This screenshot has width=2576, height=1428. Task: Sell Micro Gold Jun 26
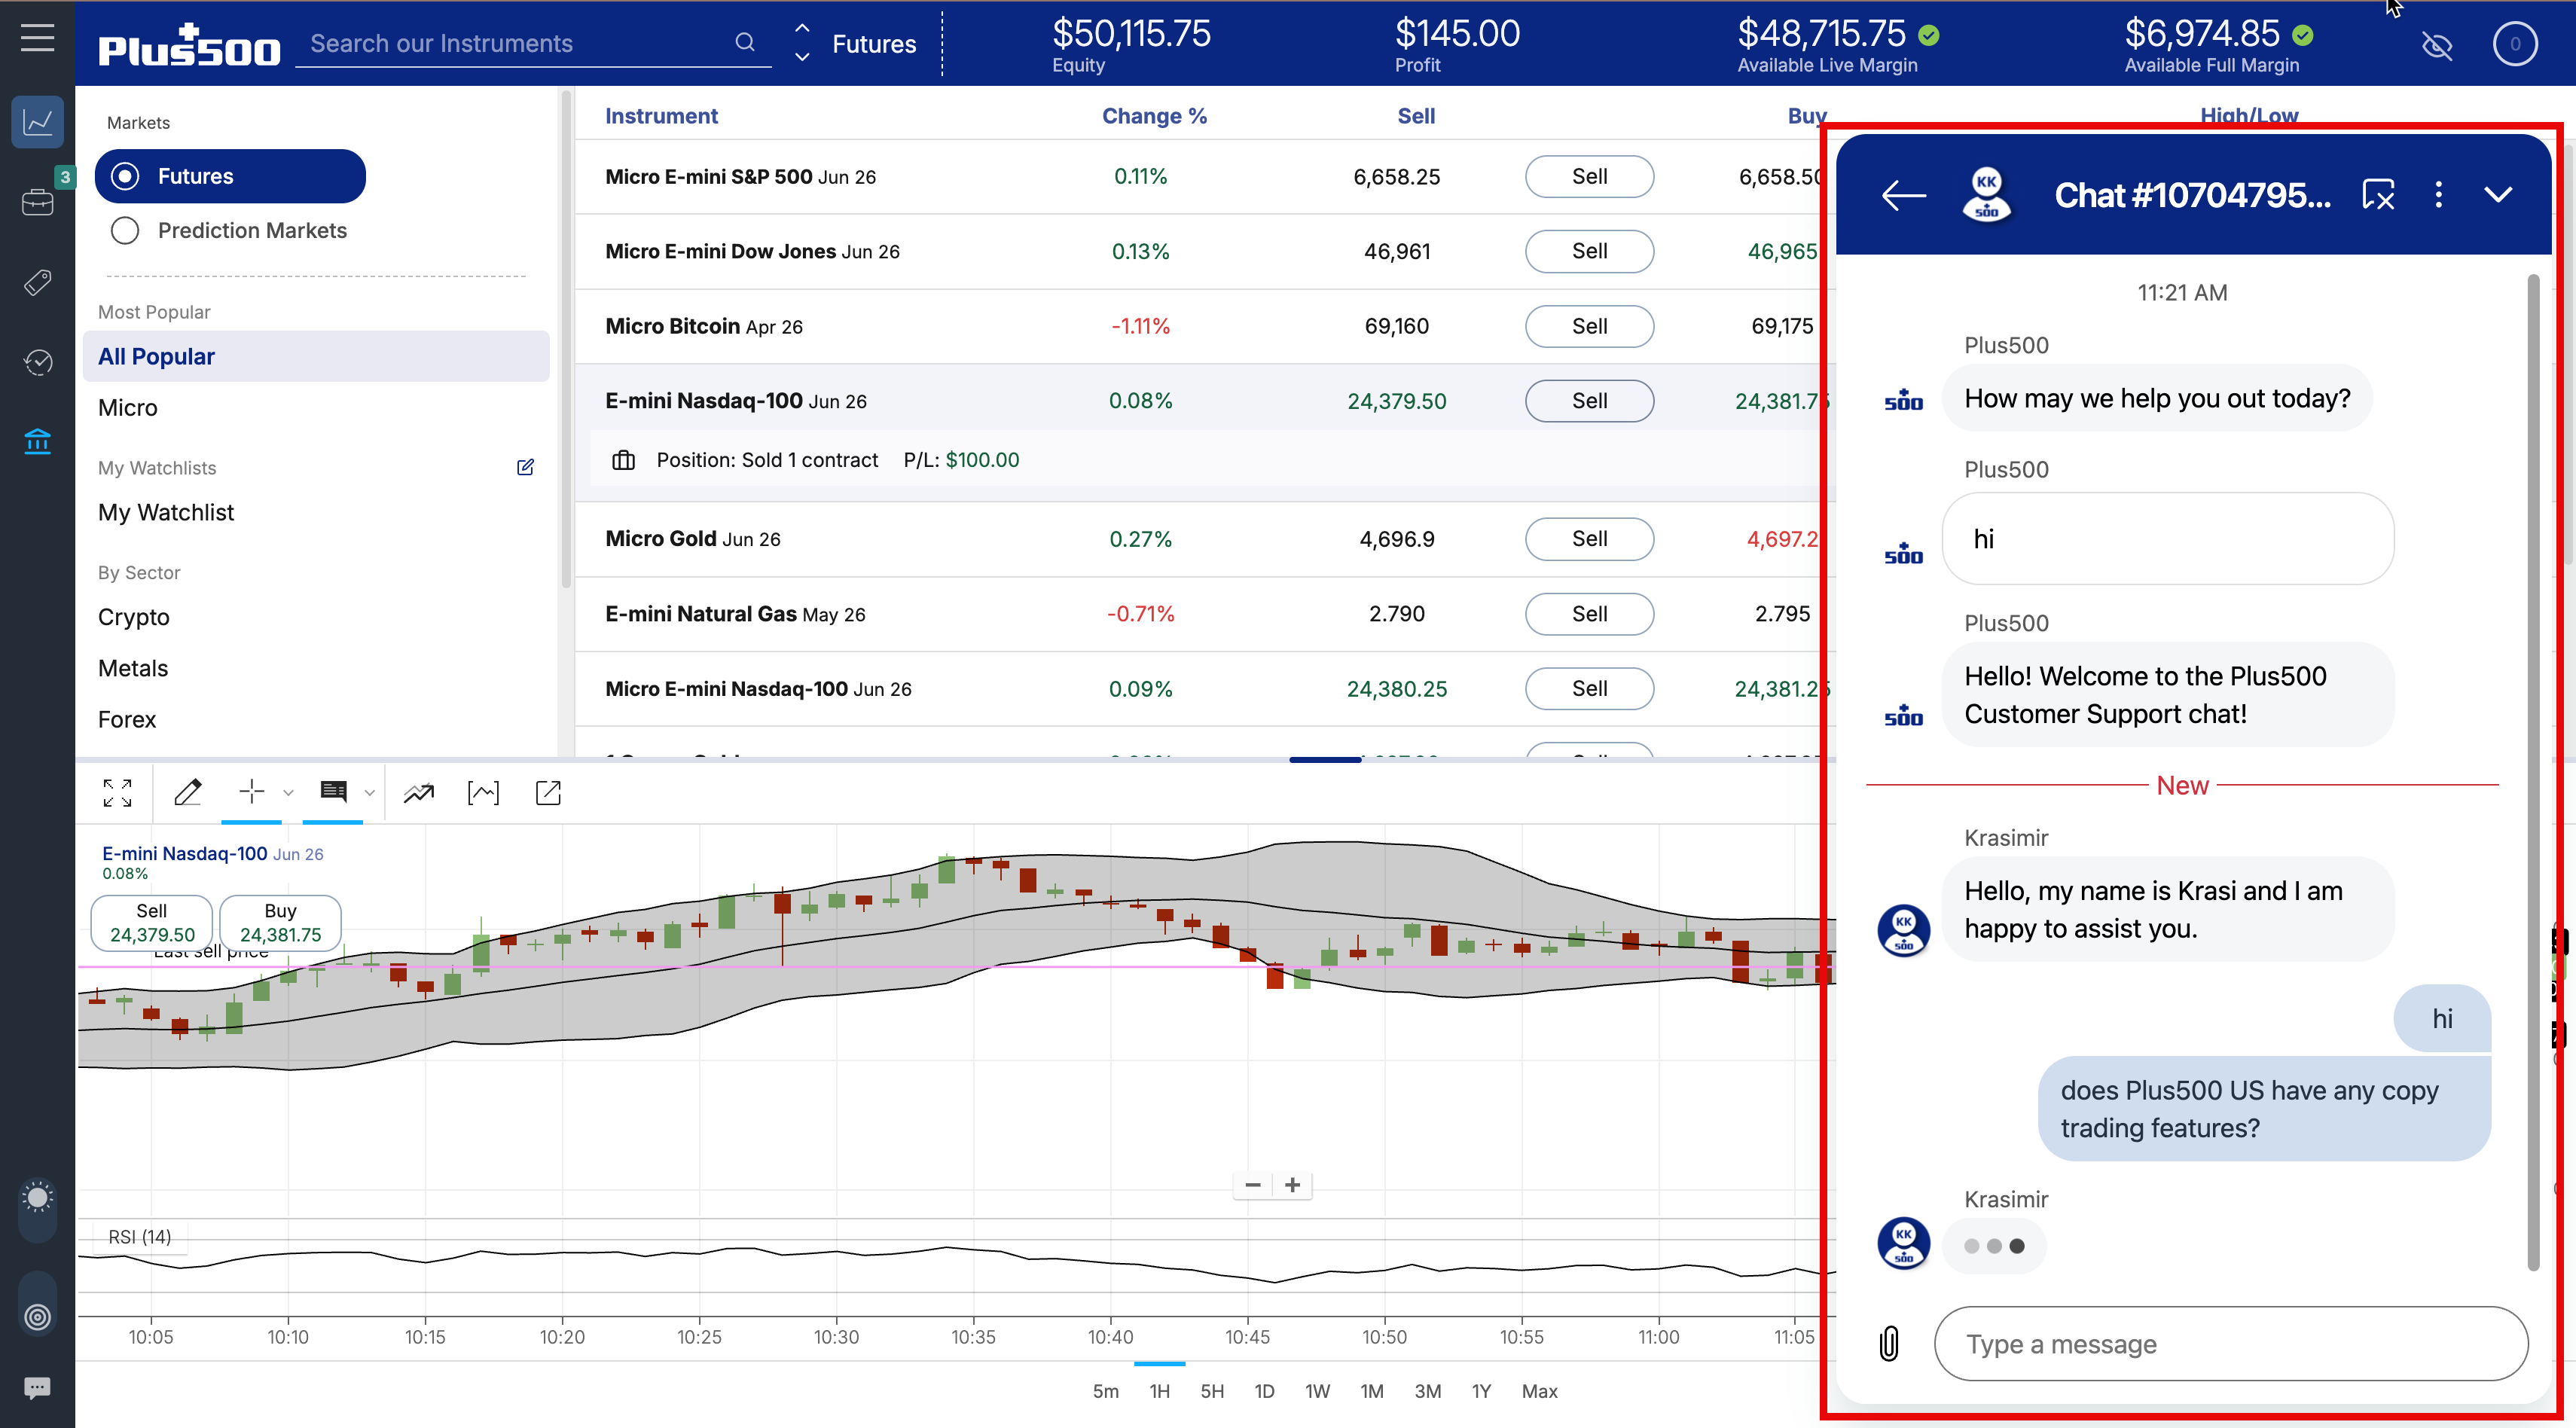pos(1589,539)
